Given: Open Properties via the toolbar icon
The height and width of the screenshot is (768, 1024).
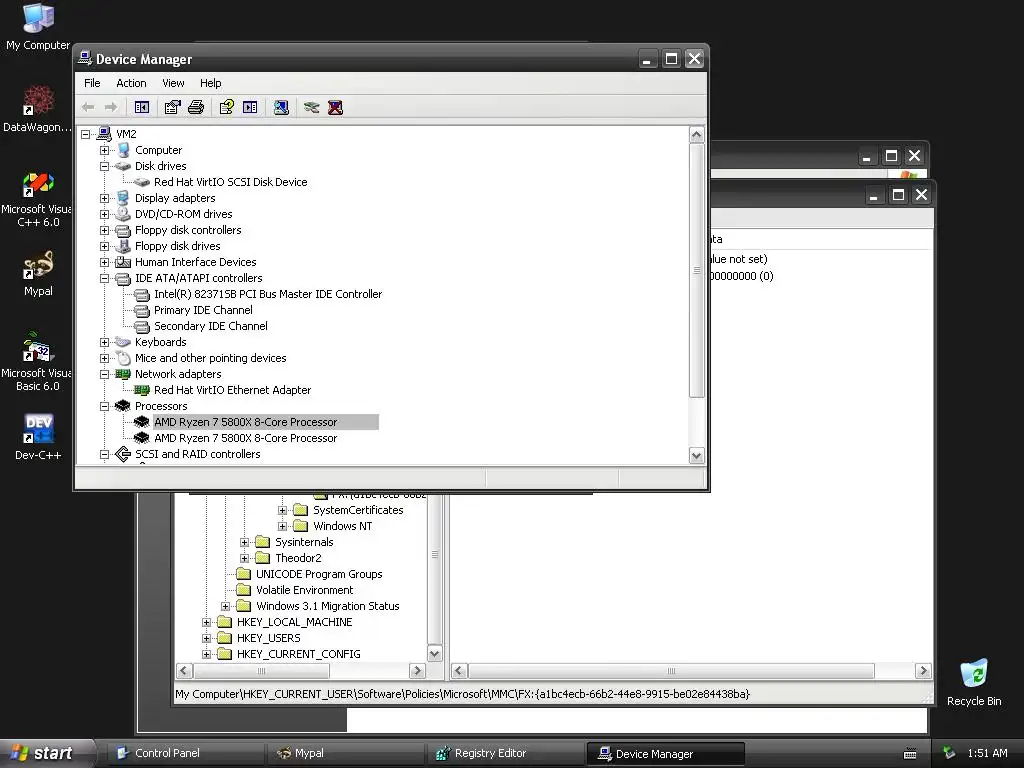Looking at the screenshot, I should [172, 107].
